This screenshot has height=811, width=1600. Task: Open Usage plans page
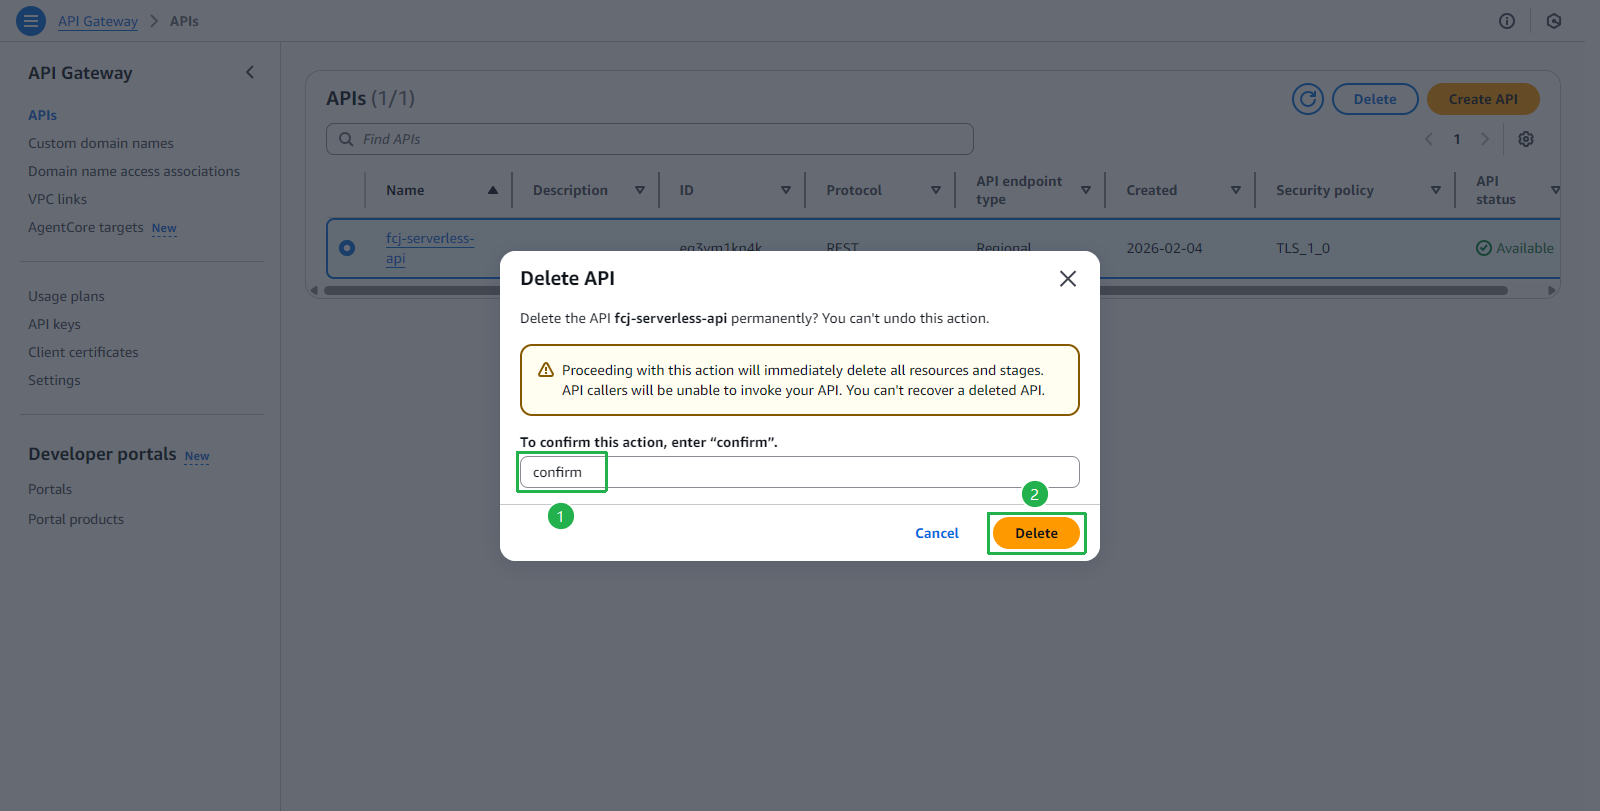(66, 296)
